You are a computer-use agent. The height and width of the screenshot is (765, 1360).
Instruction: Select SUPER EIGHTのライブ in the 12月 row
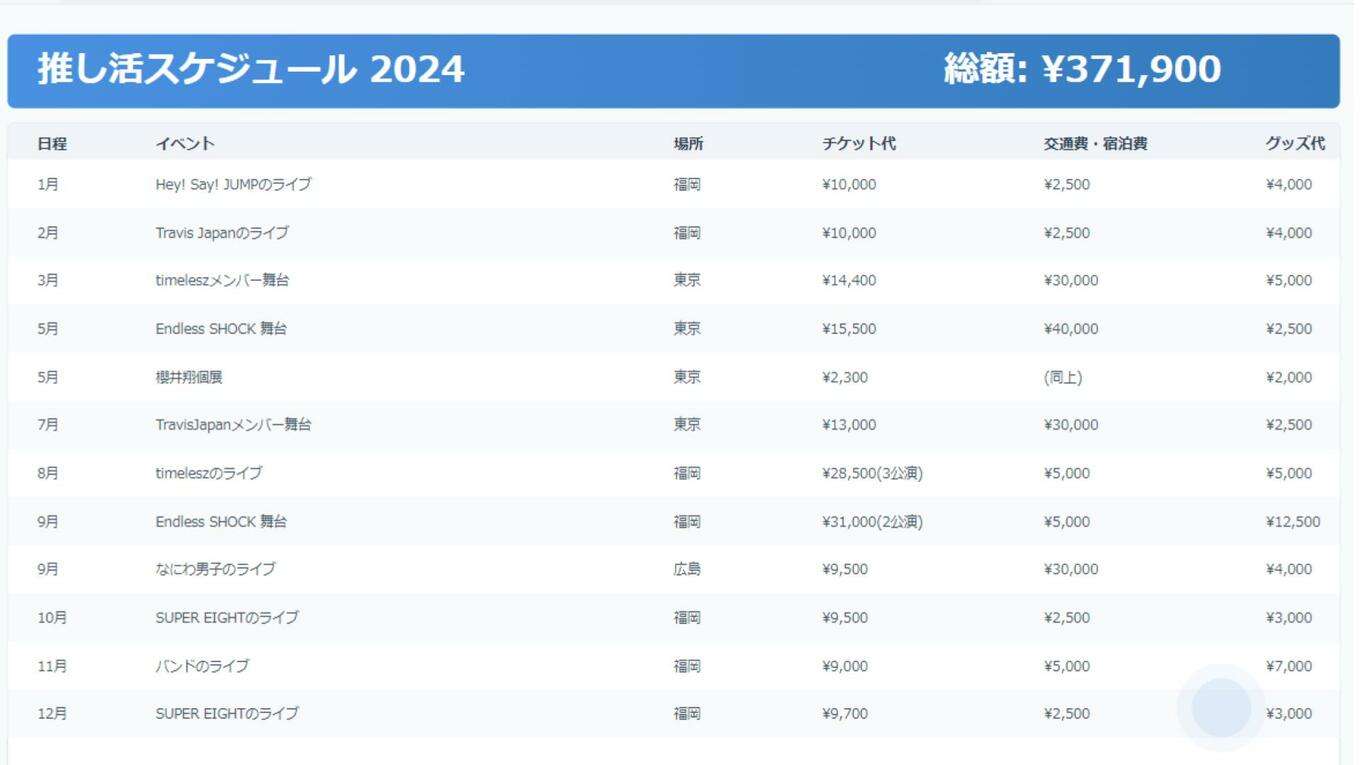(x=227, y=714)
